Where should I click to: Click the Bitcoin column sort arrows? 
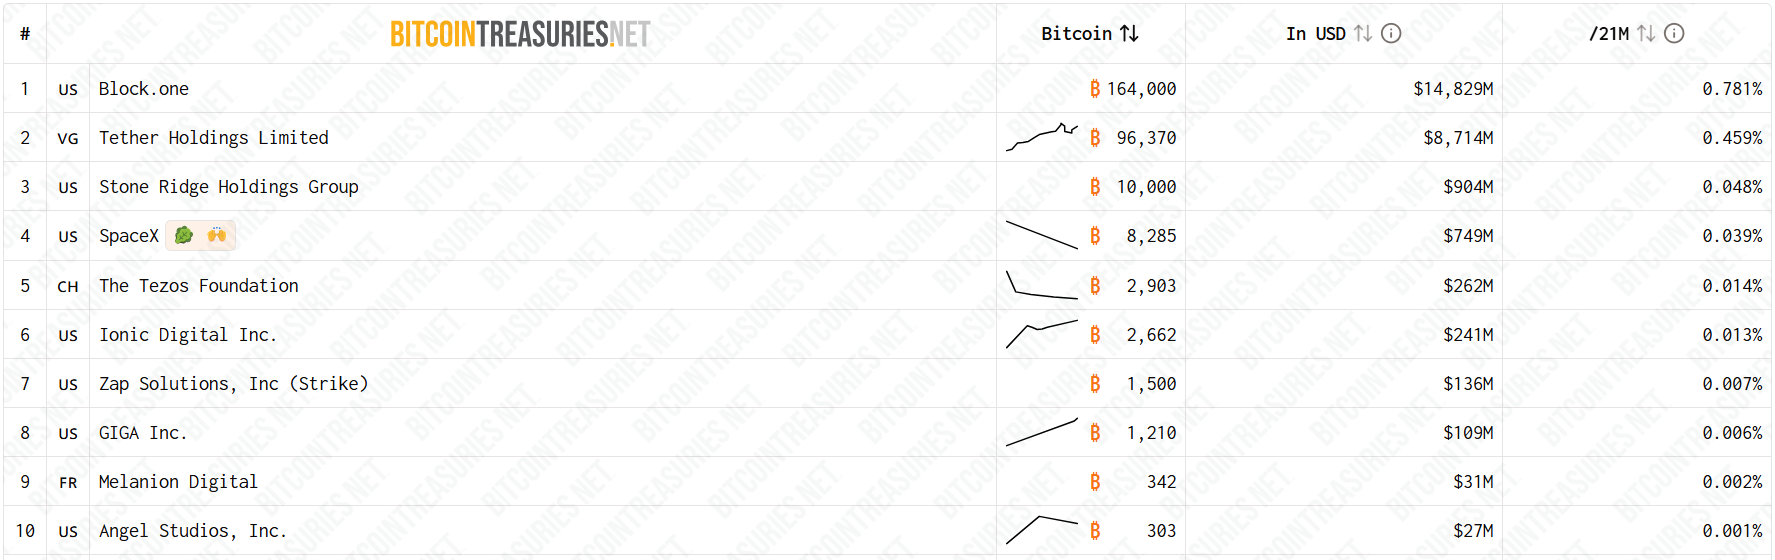[x=1129, y=34]
